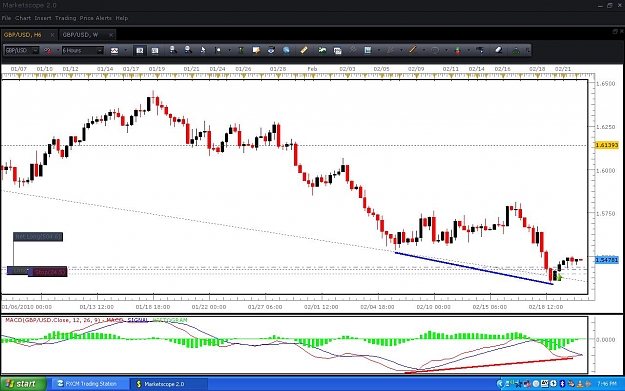625x391 pixels.
Task: Click the Windows start button
Action: (x=23, y=384)
